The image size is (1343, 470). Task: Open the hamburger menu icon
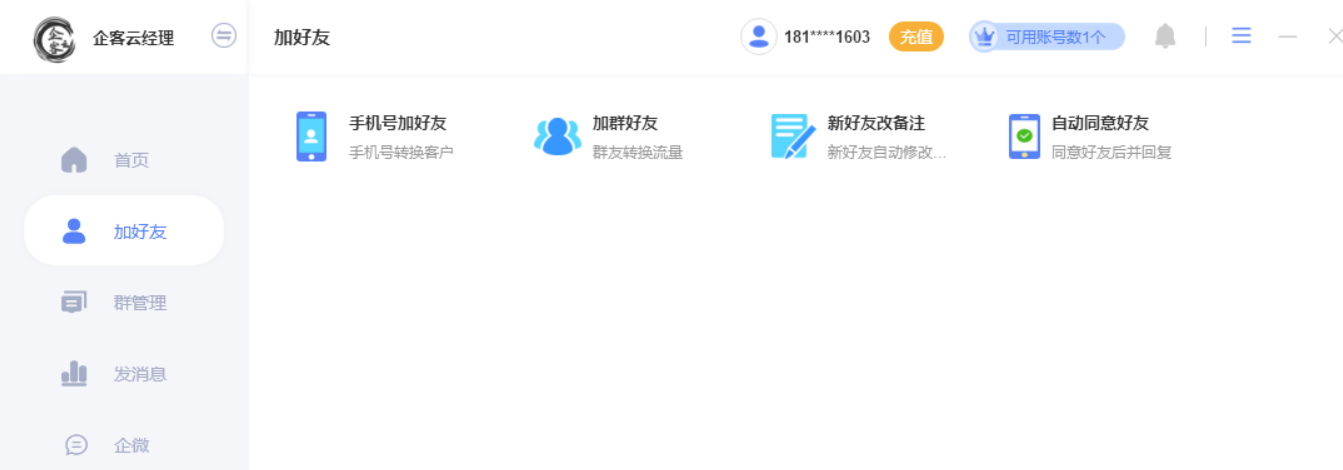pos(1241,36)
